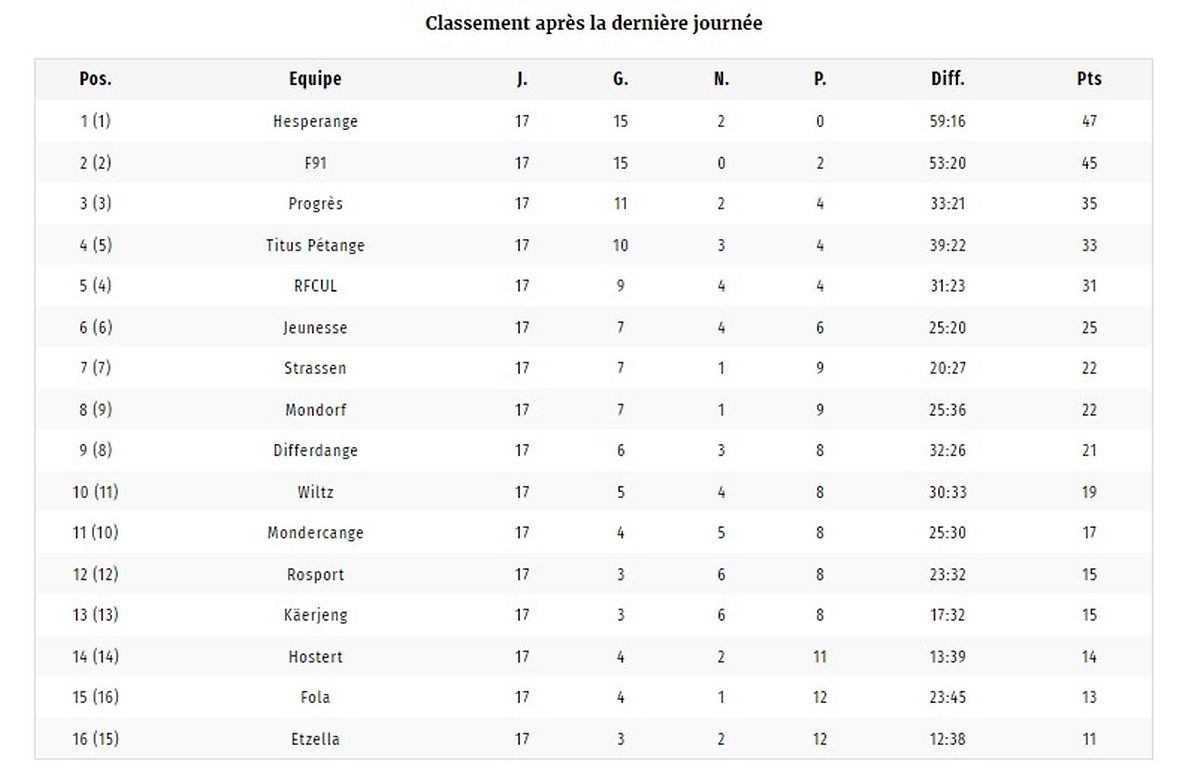Select Etzella in the last row
Screen dimensions: 1200x769
[315, 739]
